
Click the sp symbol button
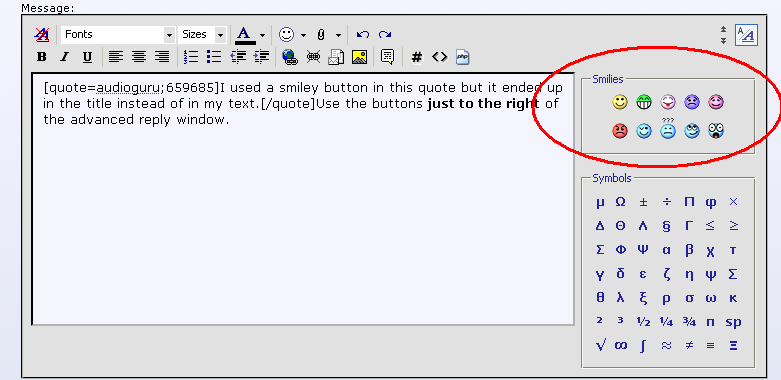click(733, 322)
